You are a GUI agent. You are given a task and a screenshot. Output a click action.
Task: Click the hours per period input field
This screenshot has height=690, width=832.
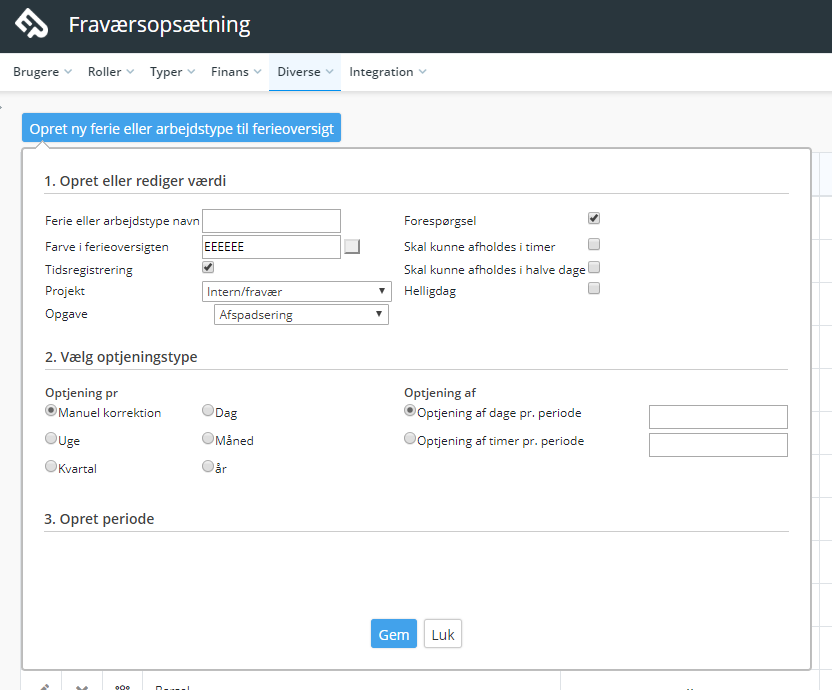pyautogui.click(x=718, y=445)
